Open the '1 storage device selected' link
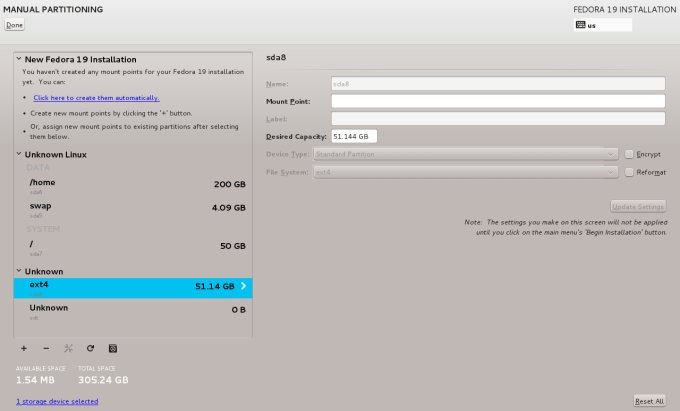 pos(57,401)
